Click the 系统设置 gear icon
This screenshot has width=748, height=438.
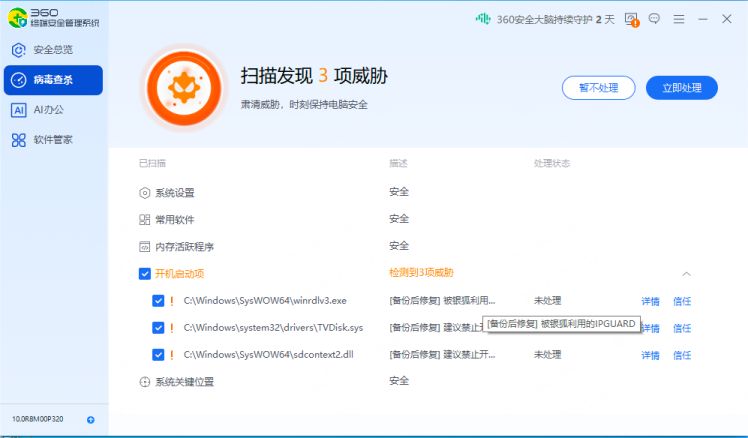click(x=145, y=193)
